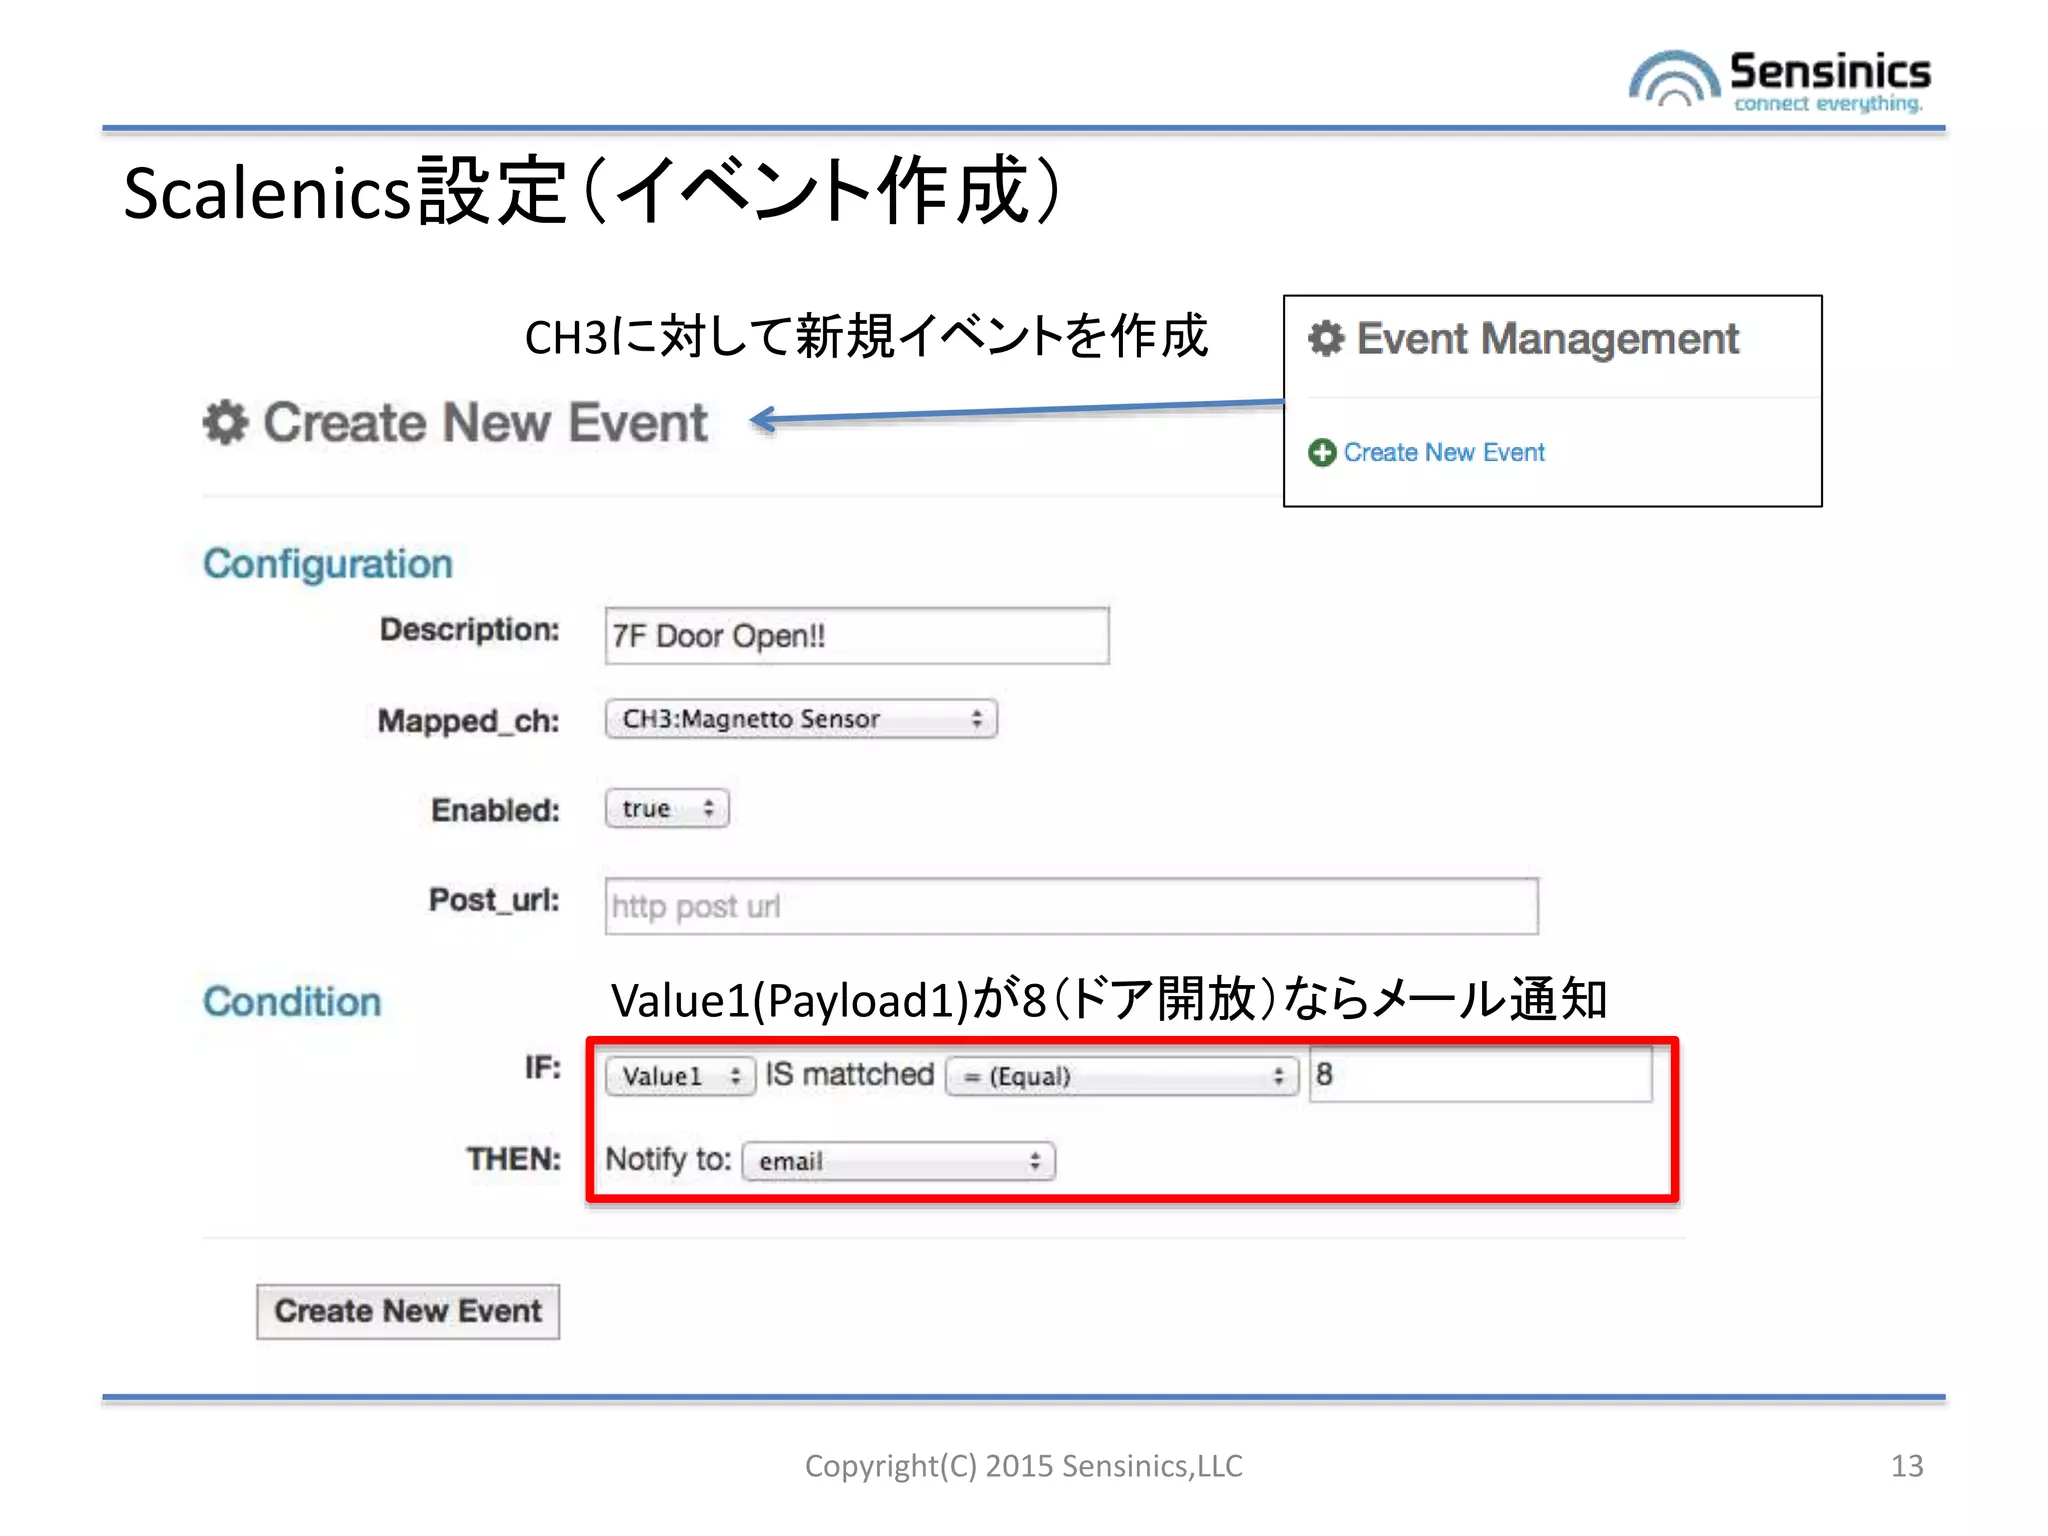The height and width of the screenshot is (1536, 2048).
Task: Open the Create New Event link
Action: pos(1444,453)
